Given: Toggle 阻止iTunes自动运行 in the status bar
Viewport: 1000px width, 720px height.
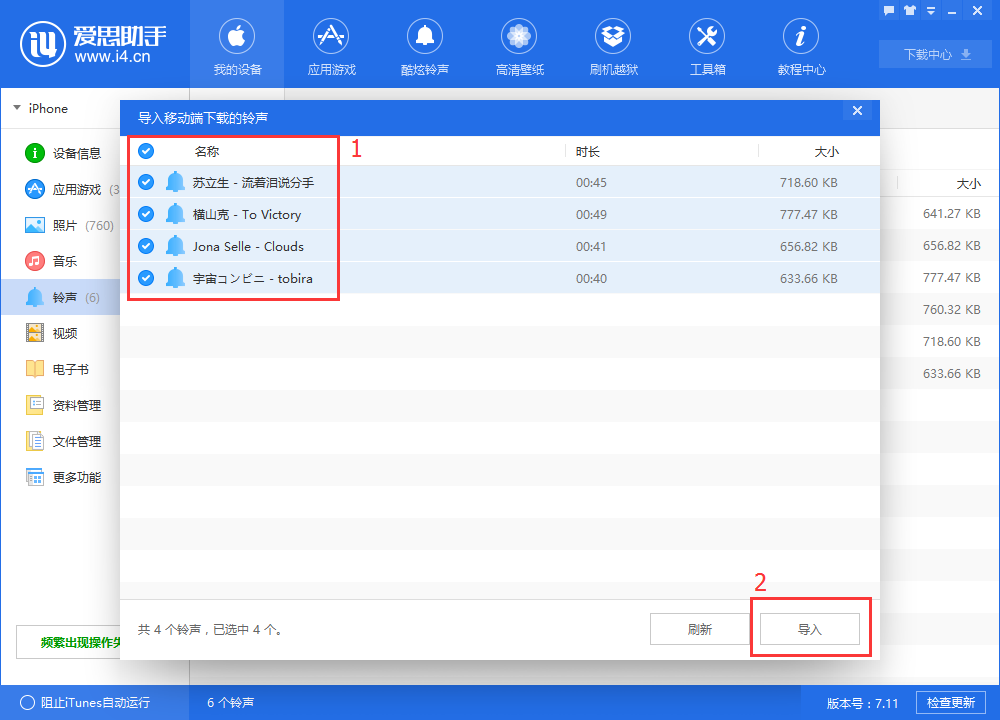Looking at the screenshot, I should pyautogui.click(x=27, y=703).
